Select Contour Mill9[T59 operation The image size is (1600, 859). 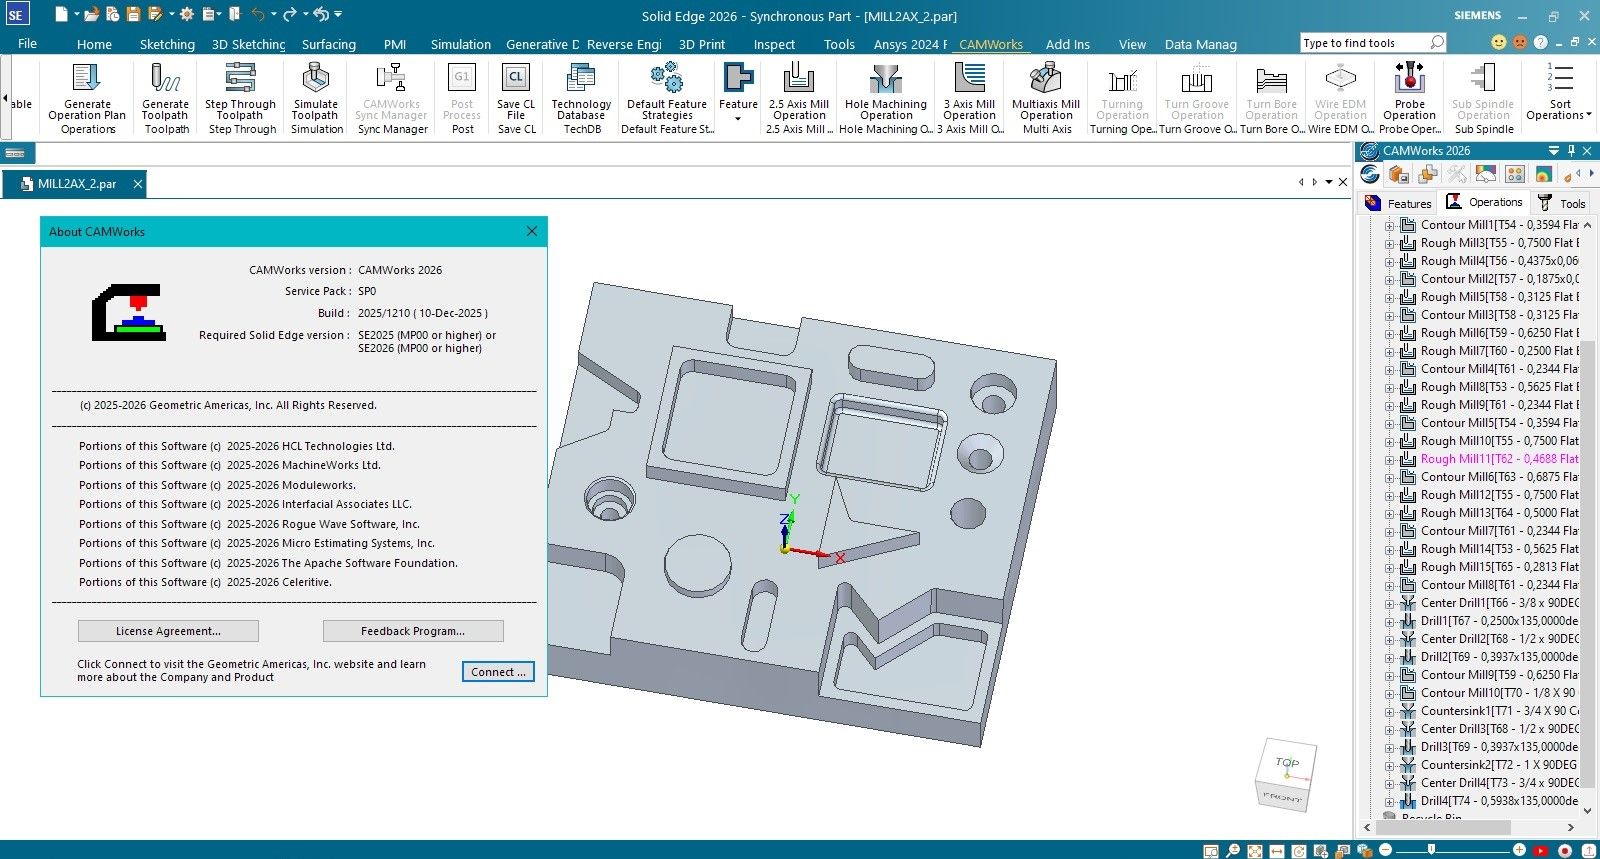coord(1499,675)
